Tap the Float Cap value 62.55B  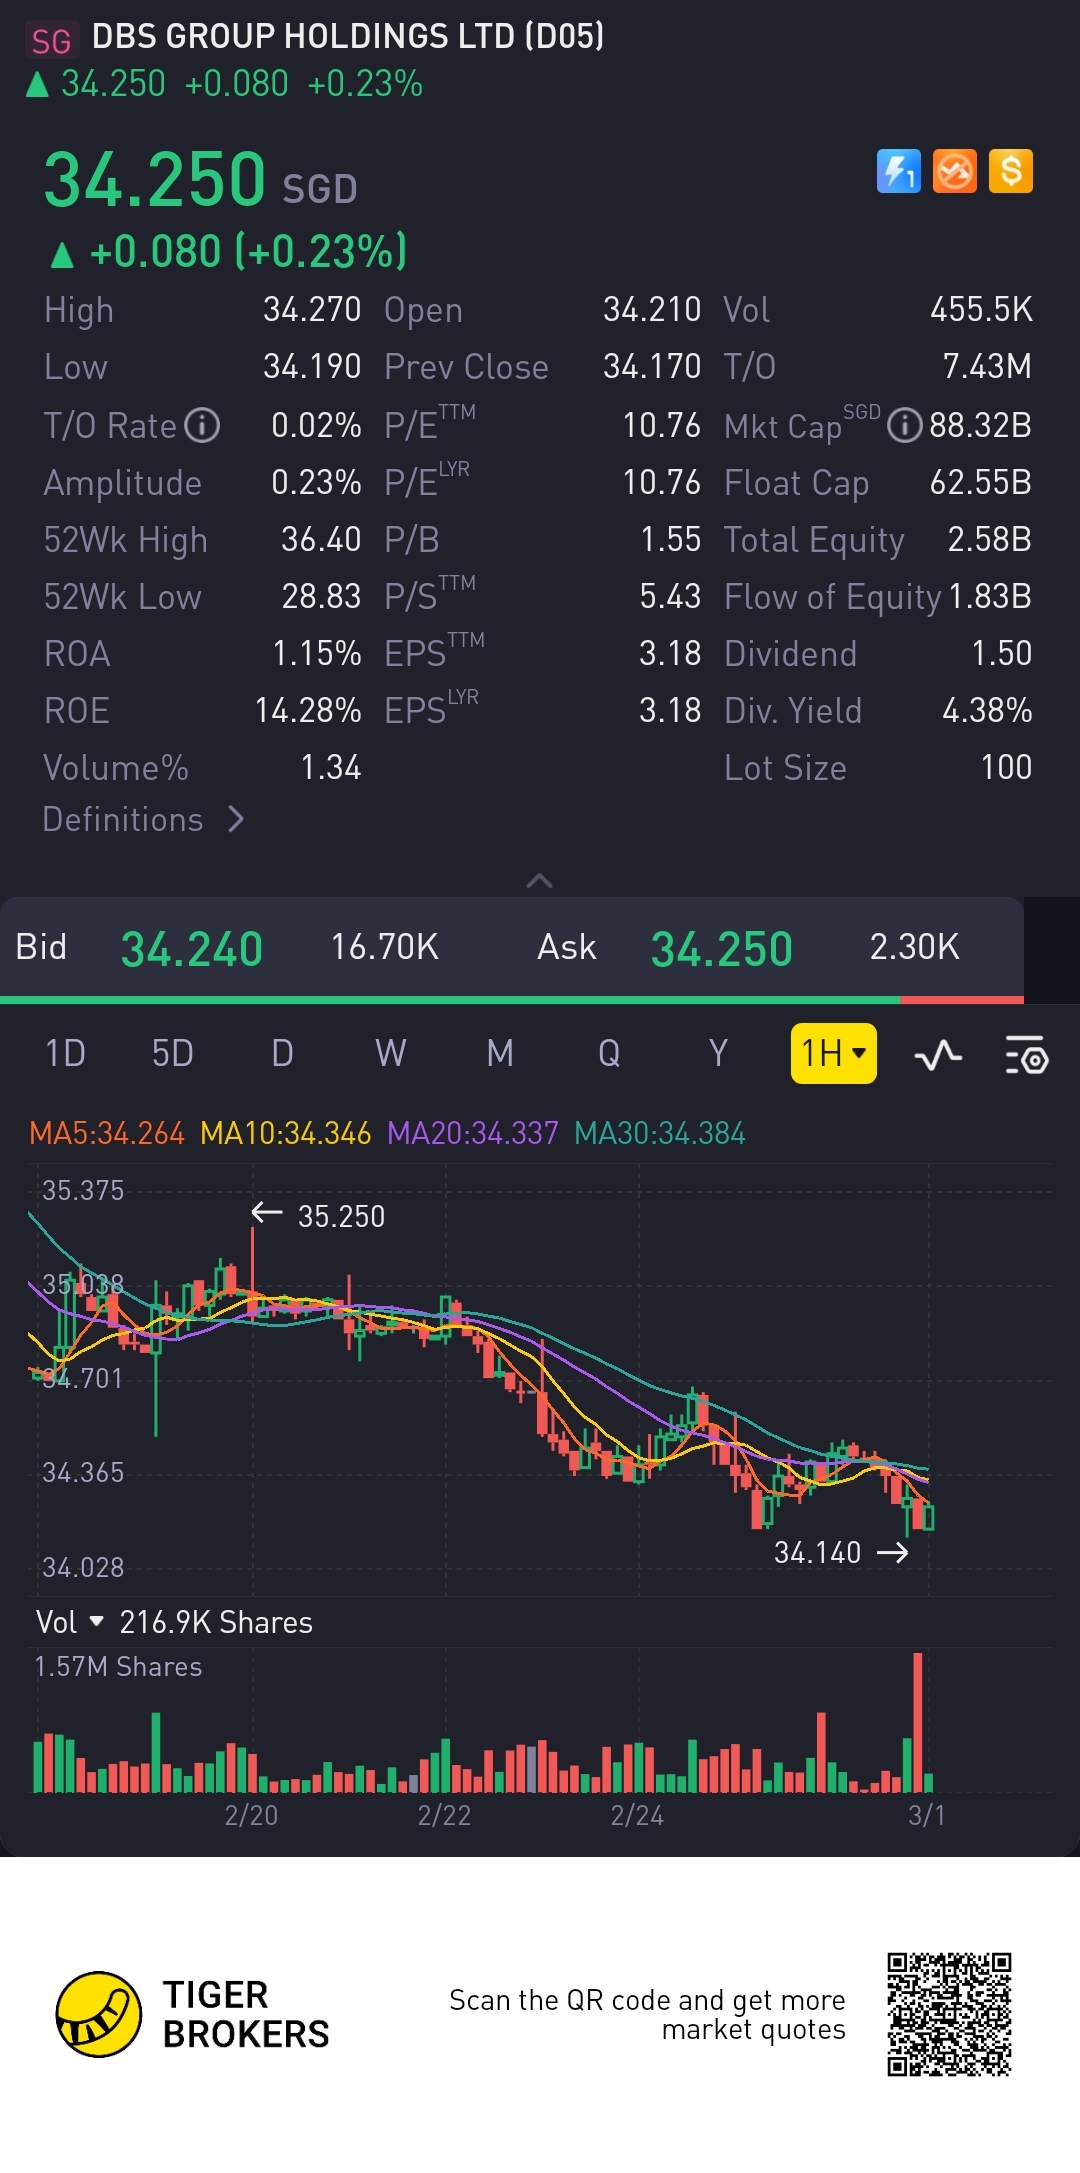981,483
